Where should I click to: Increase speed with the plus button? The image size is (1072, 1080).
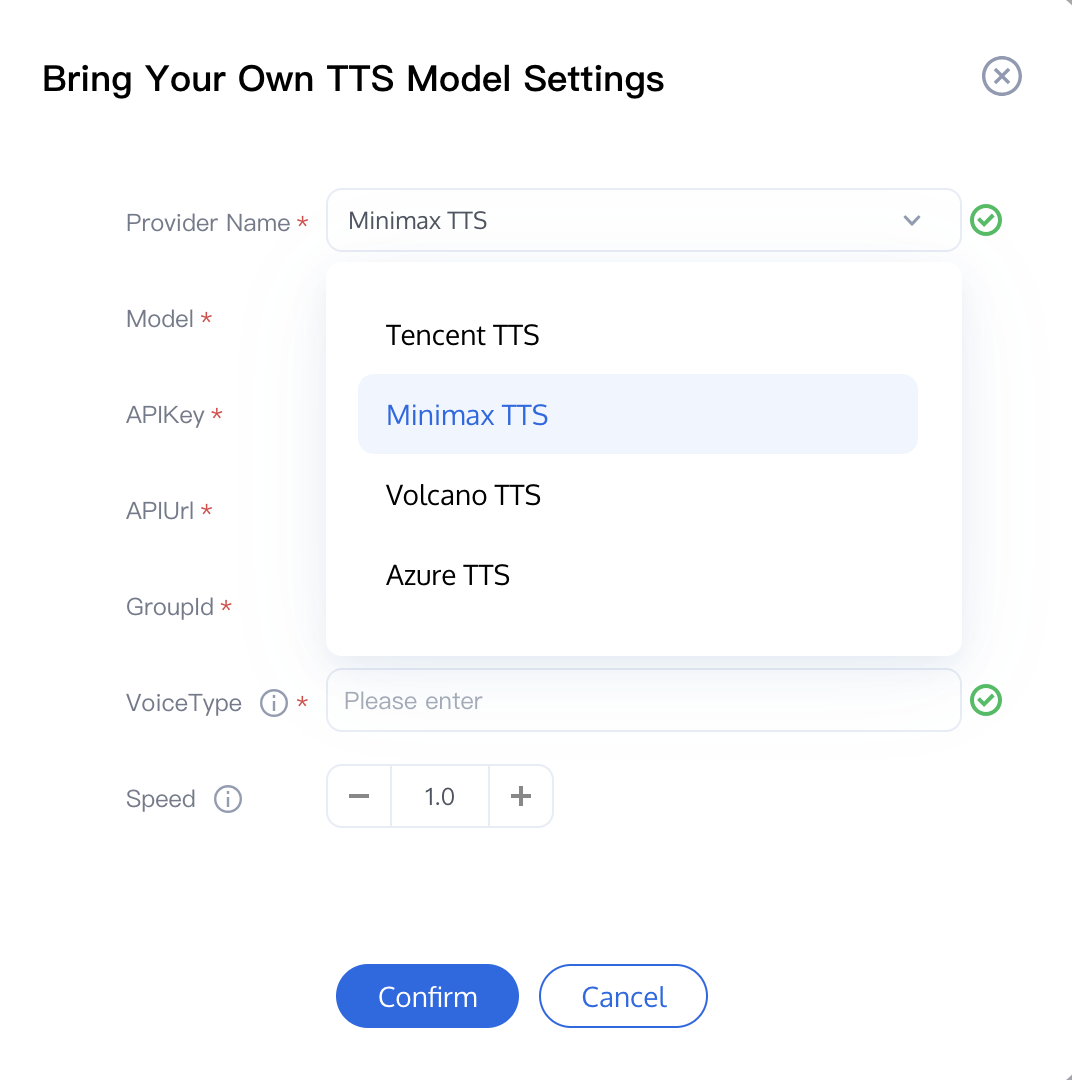520,796
